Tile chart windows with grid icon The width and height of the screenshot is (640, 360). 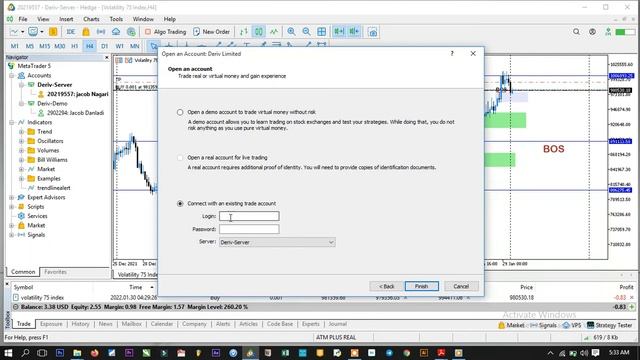(x=322, y=31)
